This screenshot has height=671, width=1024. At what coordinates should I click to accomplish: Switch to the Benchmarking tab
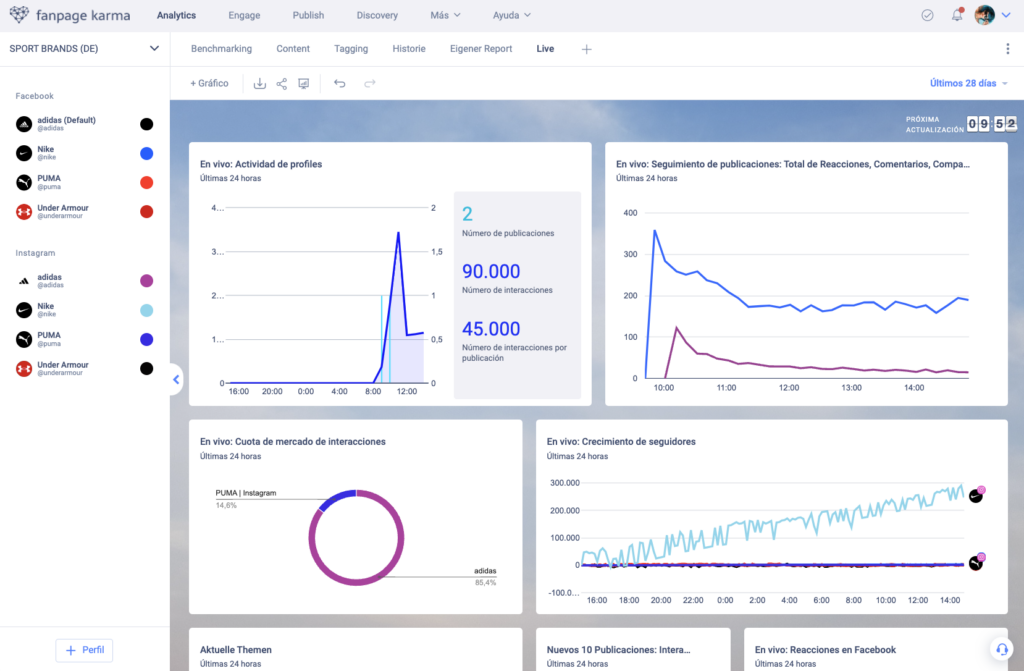click(221, 48)
